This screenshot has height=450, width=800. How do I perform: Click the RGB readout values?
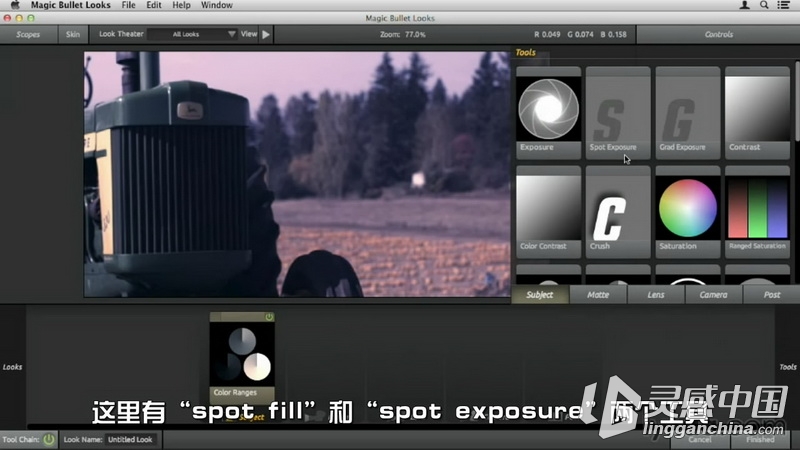click(x=580, y=35)
